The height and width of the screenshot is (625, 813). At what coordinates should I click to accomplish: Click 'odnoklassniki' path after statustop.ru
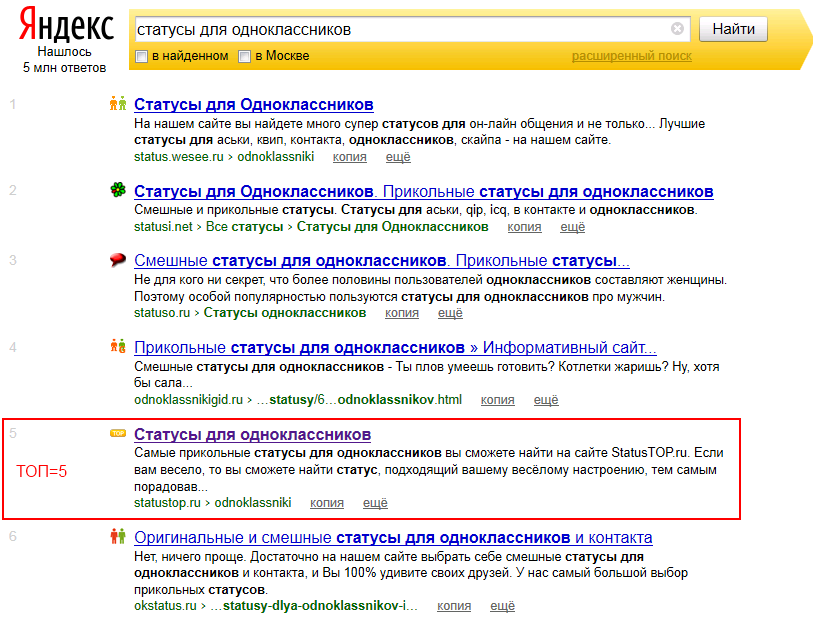point(253,503)
